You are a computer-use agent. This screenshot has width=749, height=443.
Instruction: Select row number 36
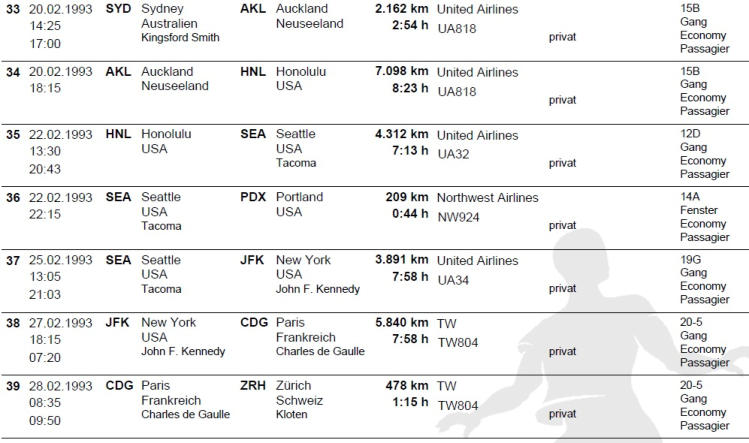coord(14,197)
